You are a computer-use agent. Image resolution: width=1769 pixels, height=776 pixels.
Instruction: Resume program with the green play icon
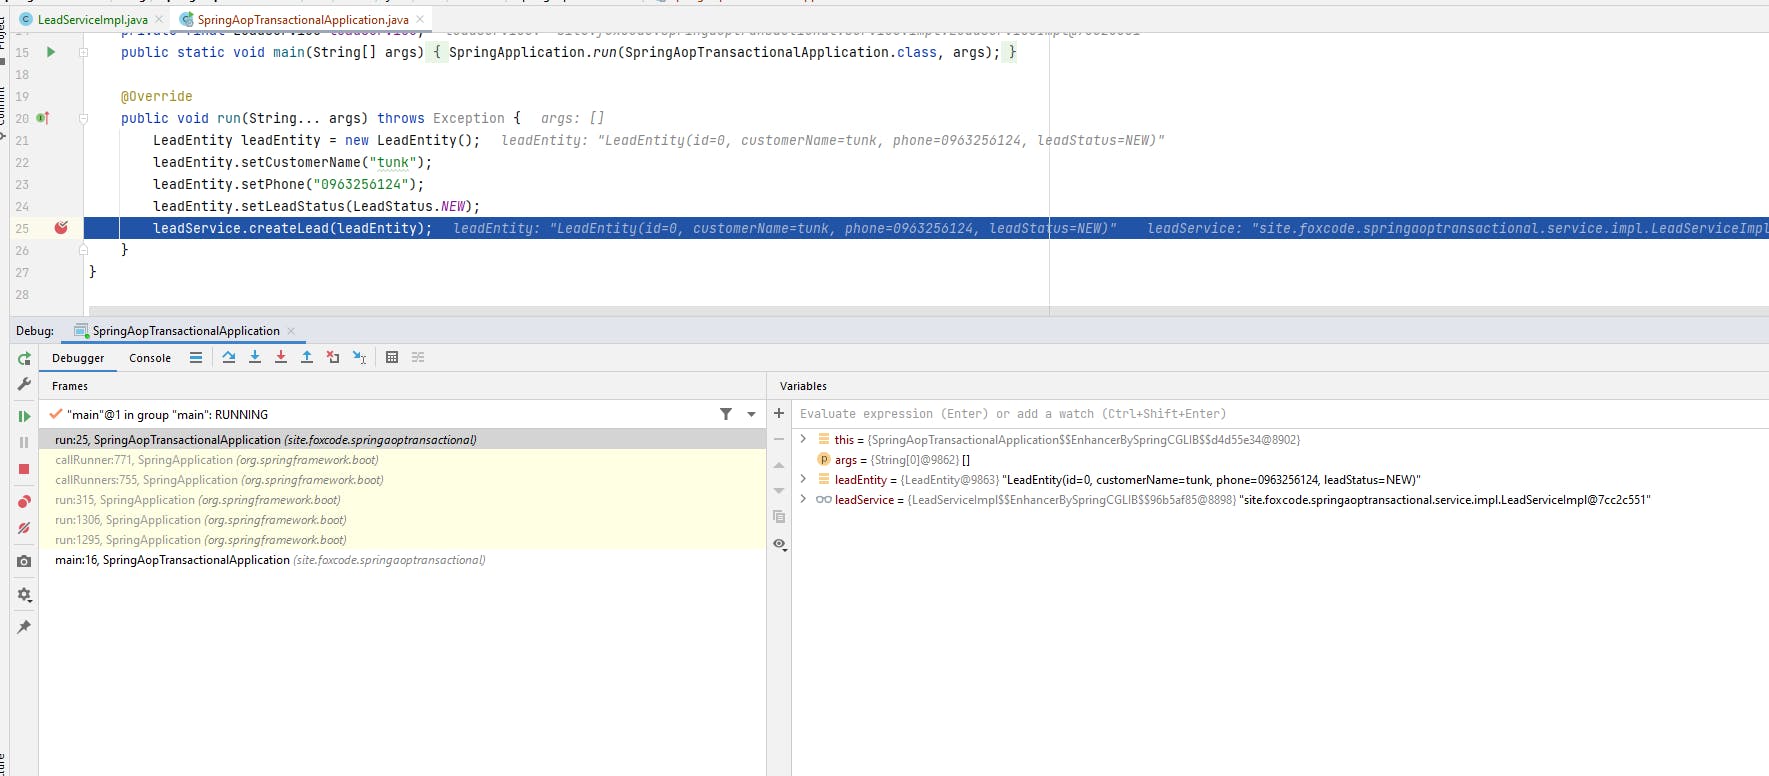[x=24, y=416]
